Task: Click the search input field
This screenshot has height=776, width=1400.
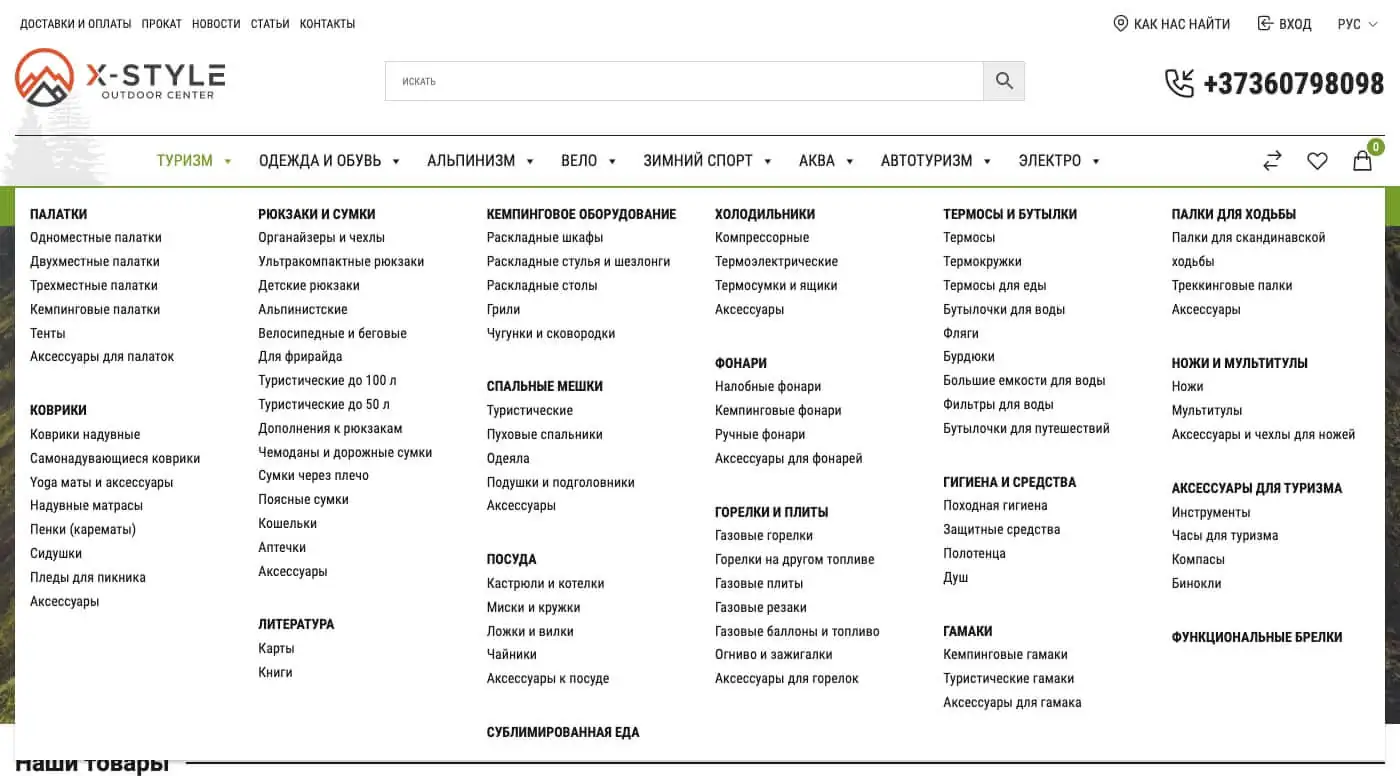Action: 685,81
